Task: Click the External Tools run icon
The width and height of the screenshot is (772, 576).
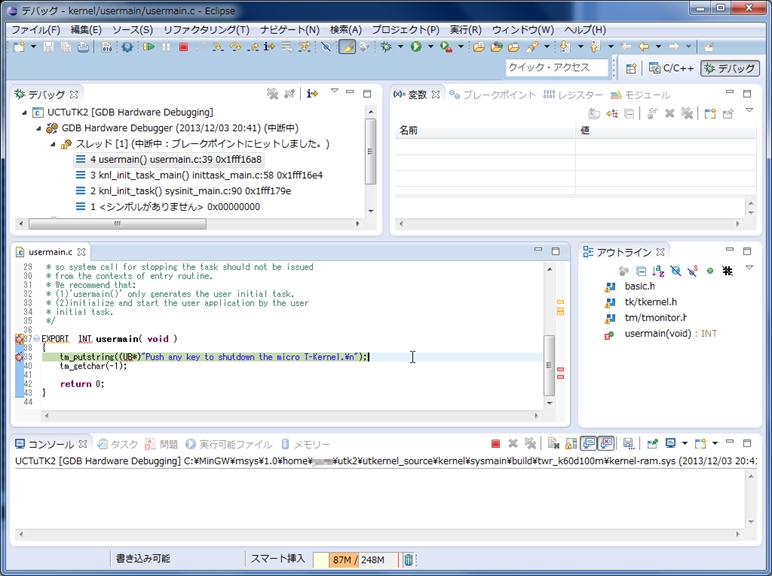Action: (447, 47)
